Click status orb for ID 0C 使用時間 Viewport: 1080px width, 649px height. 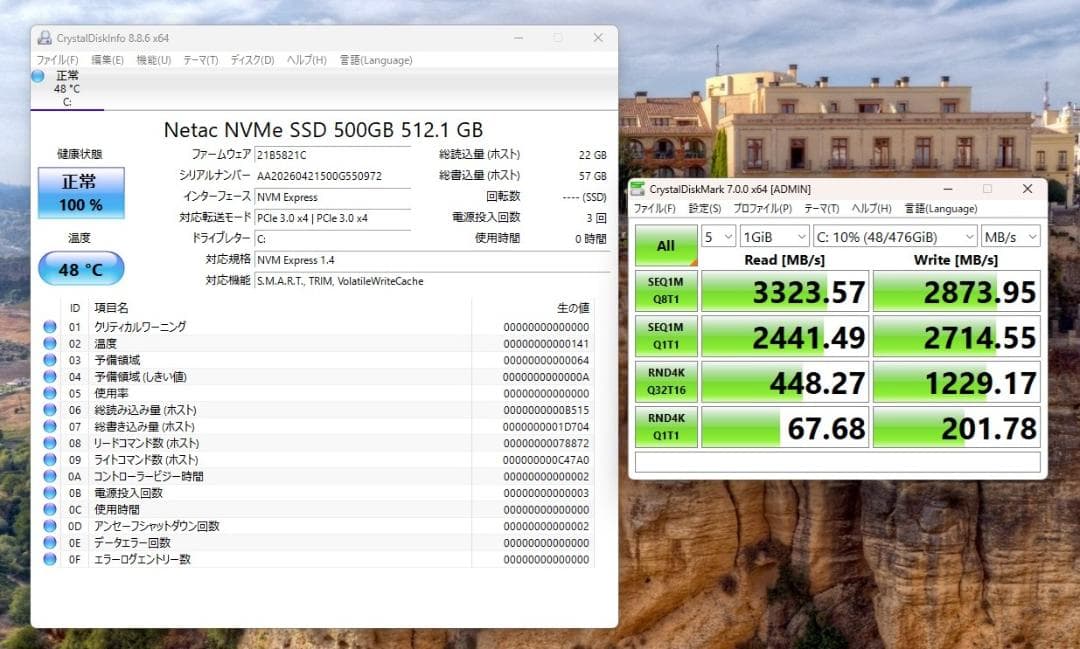(x=50, y=509)
